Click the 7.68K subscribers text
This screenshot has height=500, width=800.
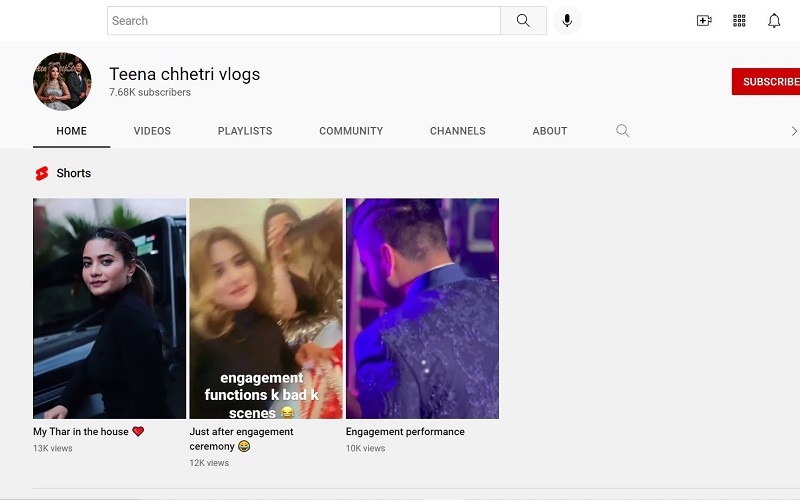pyautogui.click(x=150, y=92)
